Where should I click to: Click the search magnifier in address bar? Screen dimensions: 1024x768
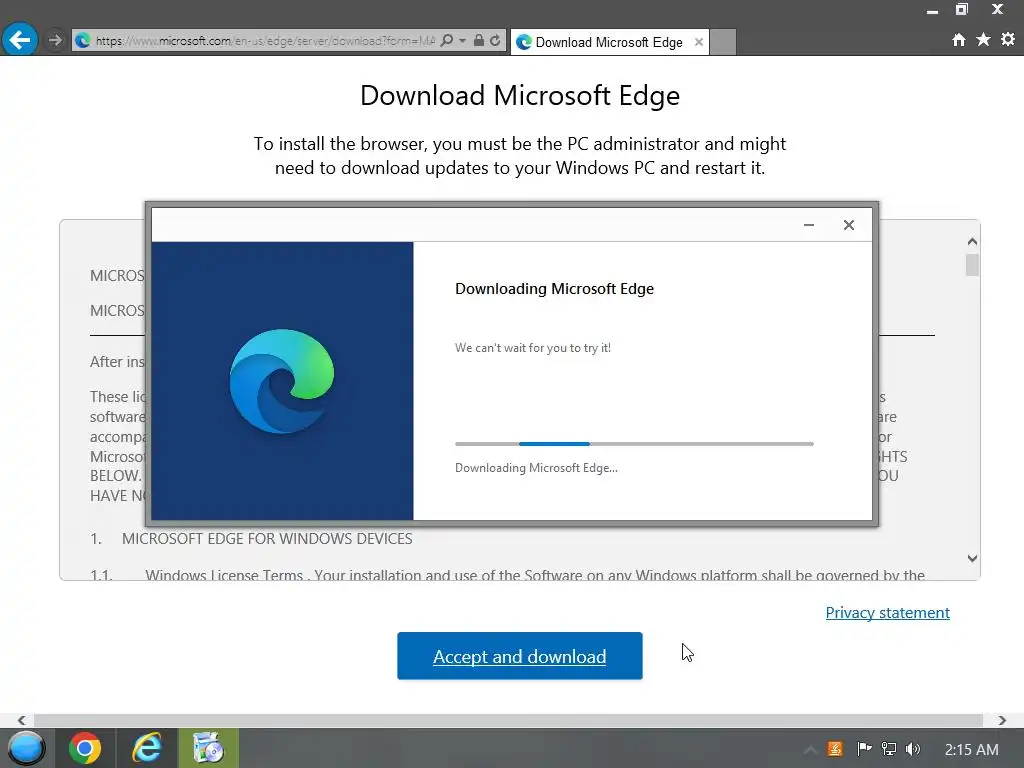click(447, 40)
